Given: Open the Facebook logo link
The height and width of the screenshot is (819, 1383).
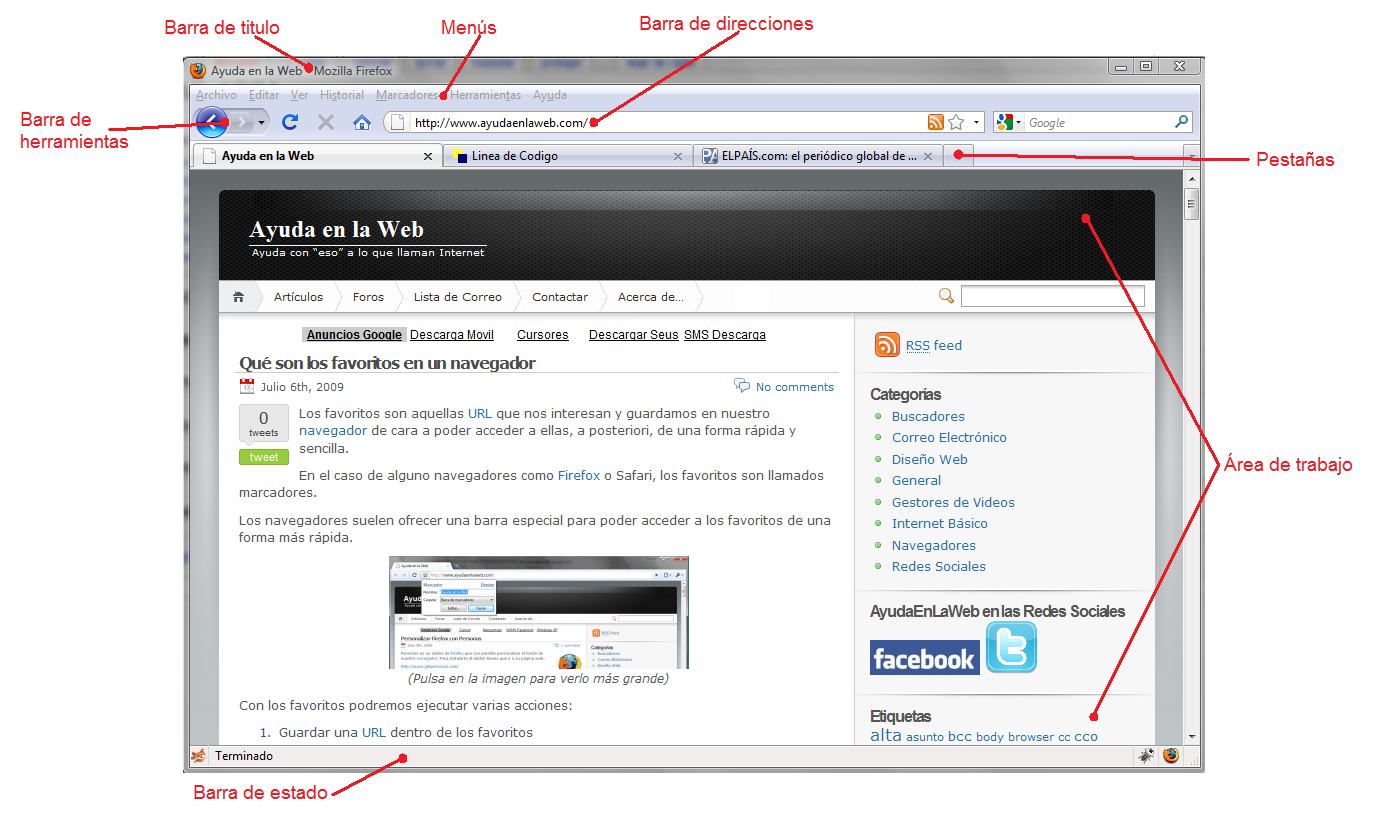Looking at the screenshot, I should (x=924, y=658).
